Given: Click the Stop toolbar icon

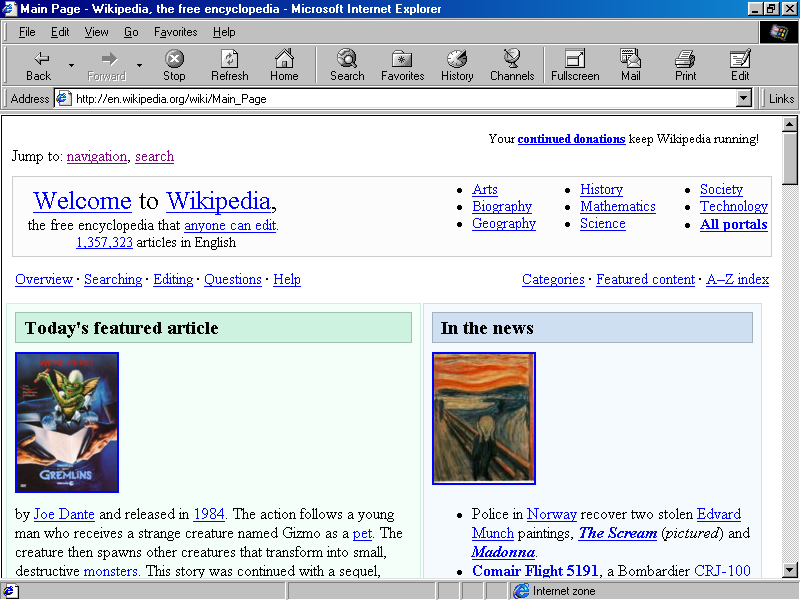Looking at the screenshot, I should (x=174, y=59).
